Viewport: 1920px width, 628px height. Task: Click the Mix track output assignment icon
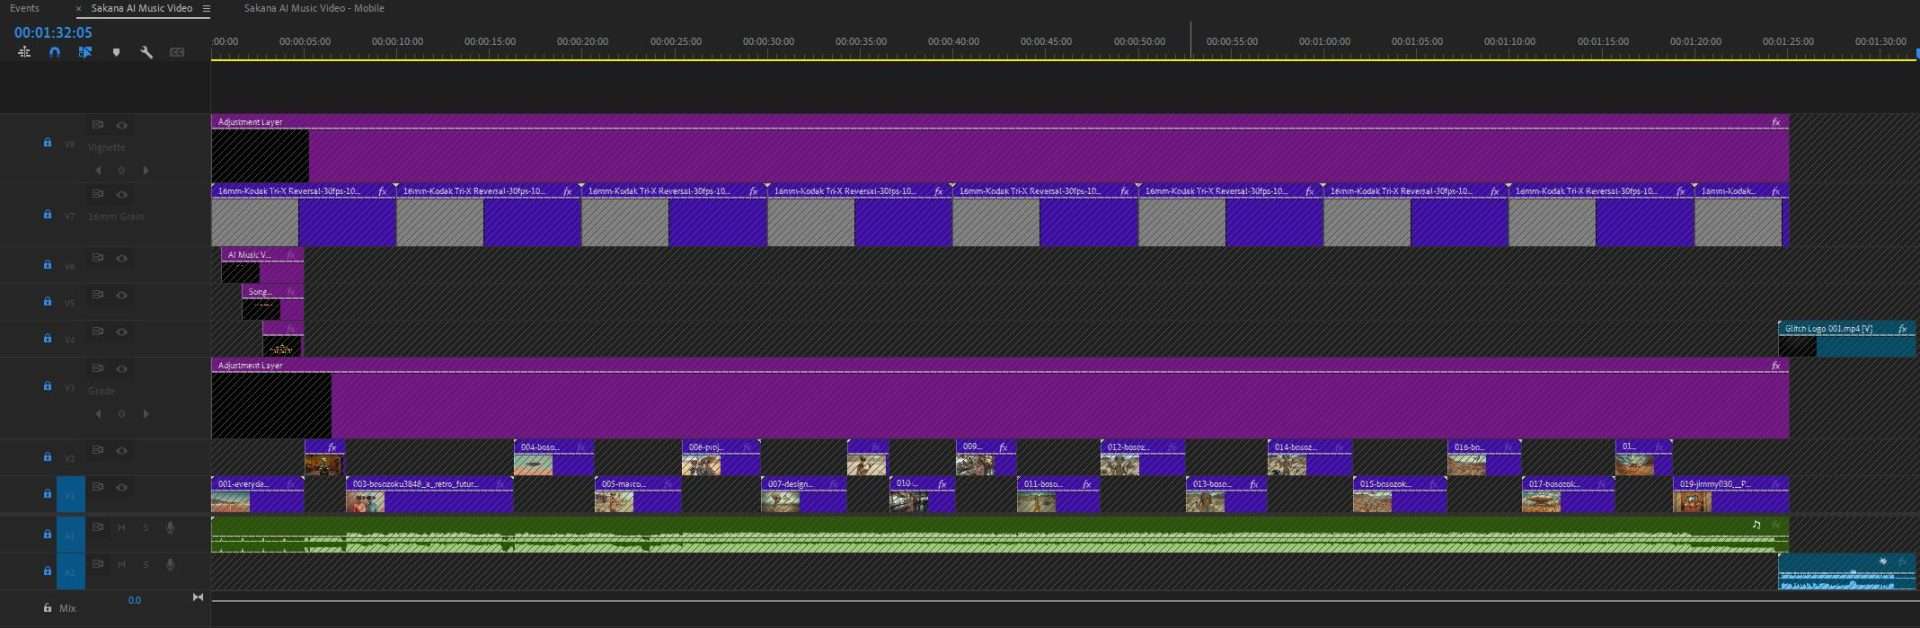[197, 597]
